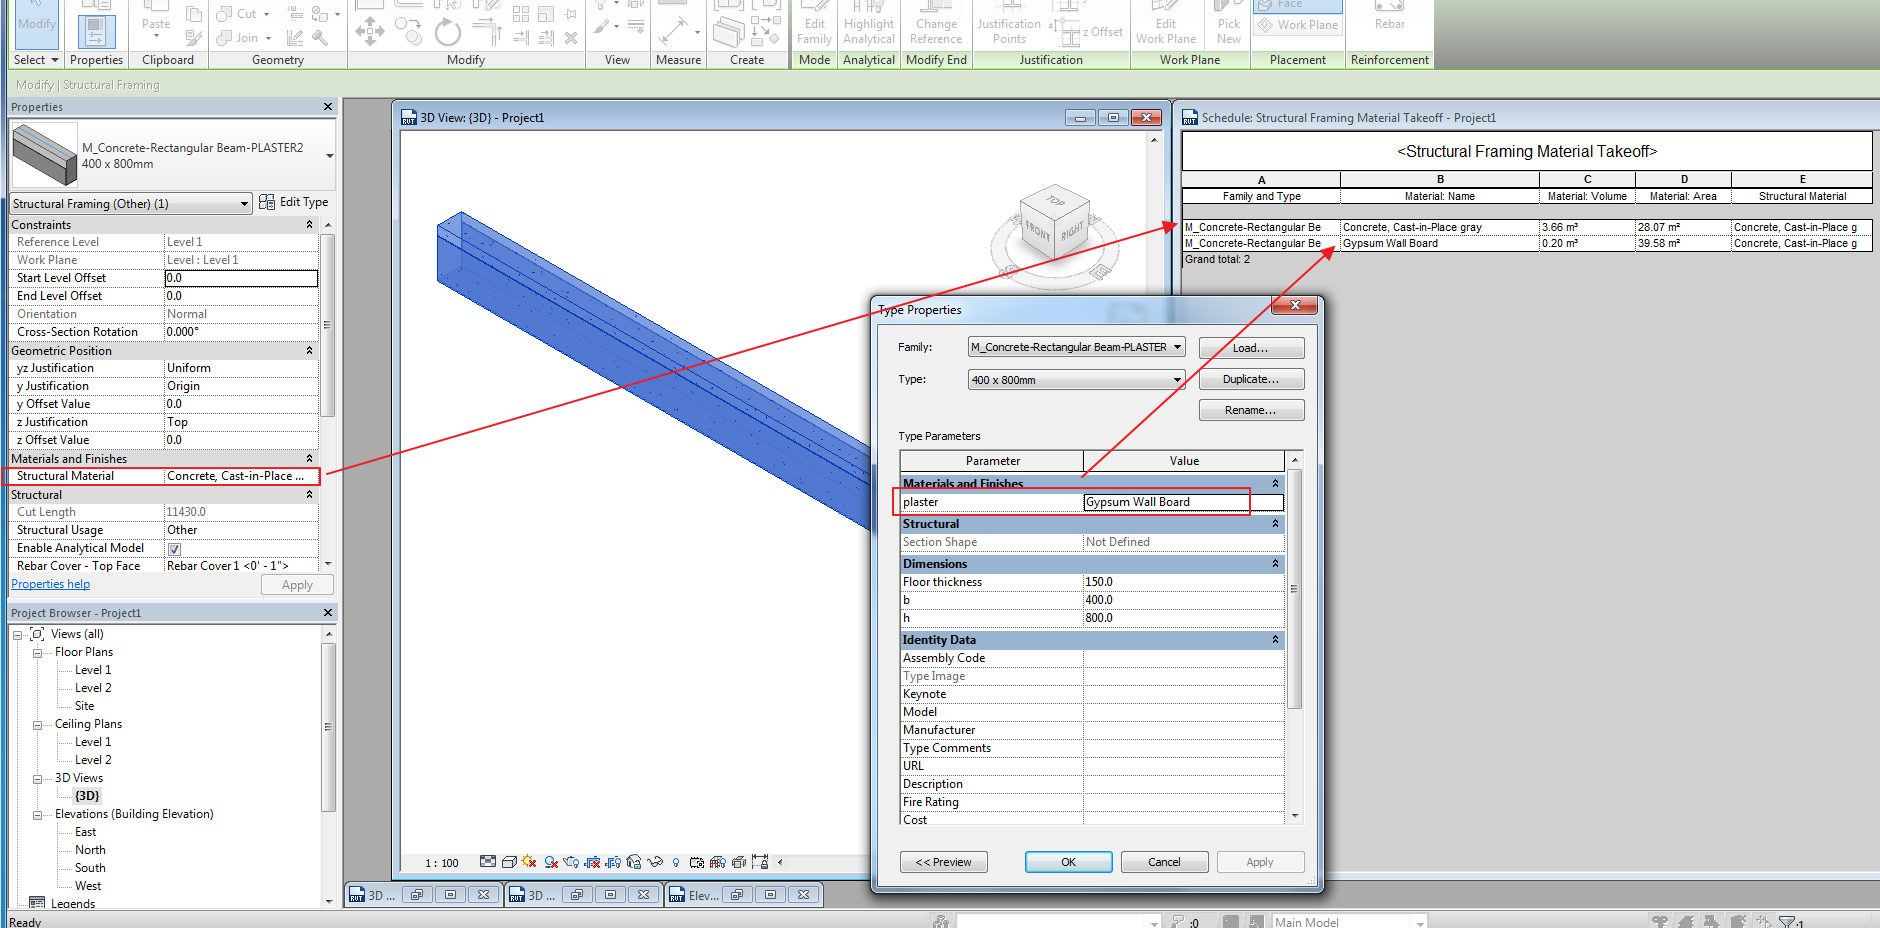Click the 1:100 scale control
Screen dimensions: 1880x928
(440, 862)
